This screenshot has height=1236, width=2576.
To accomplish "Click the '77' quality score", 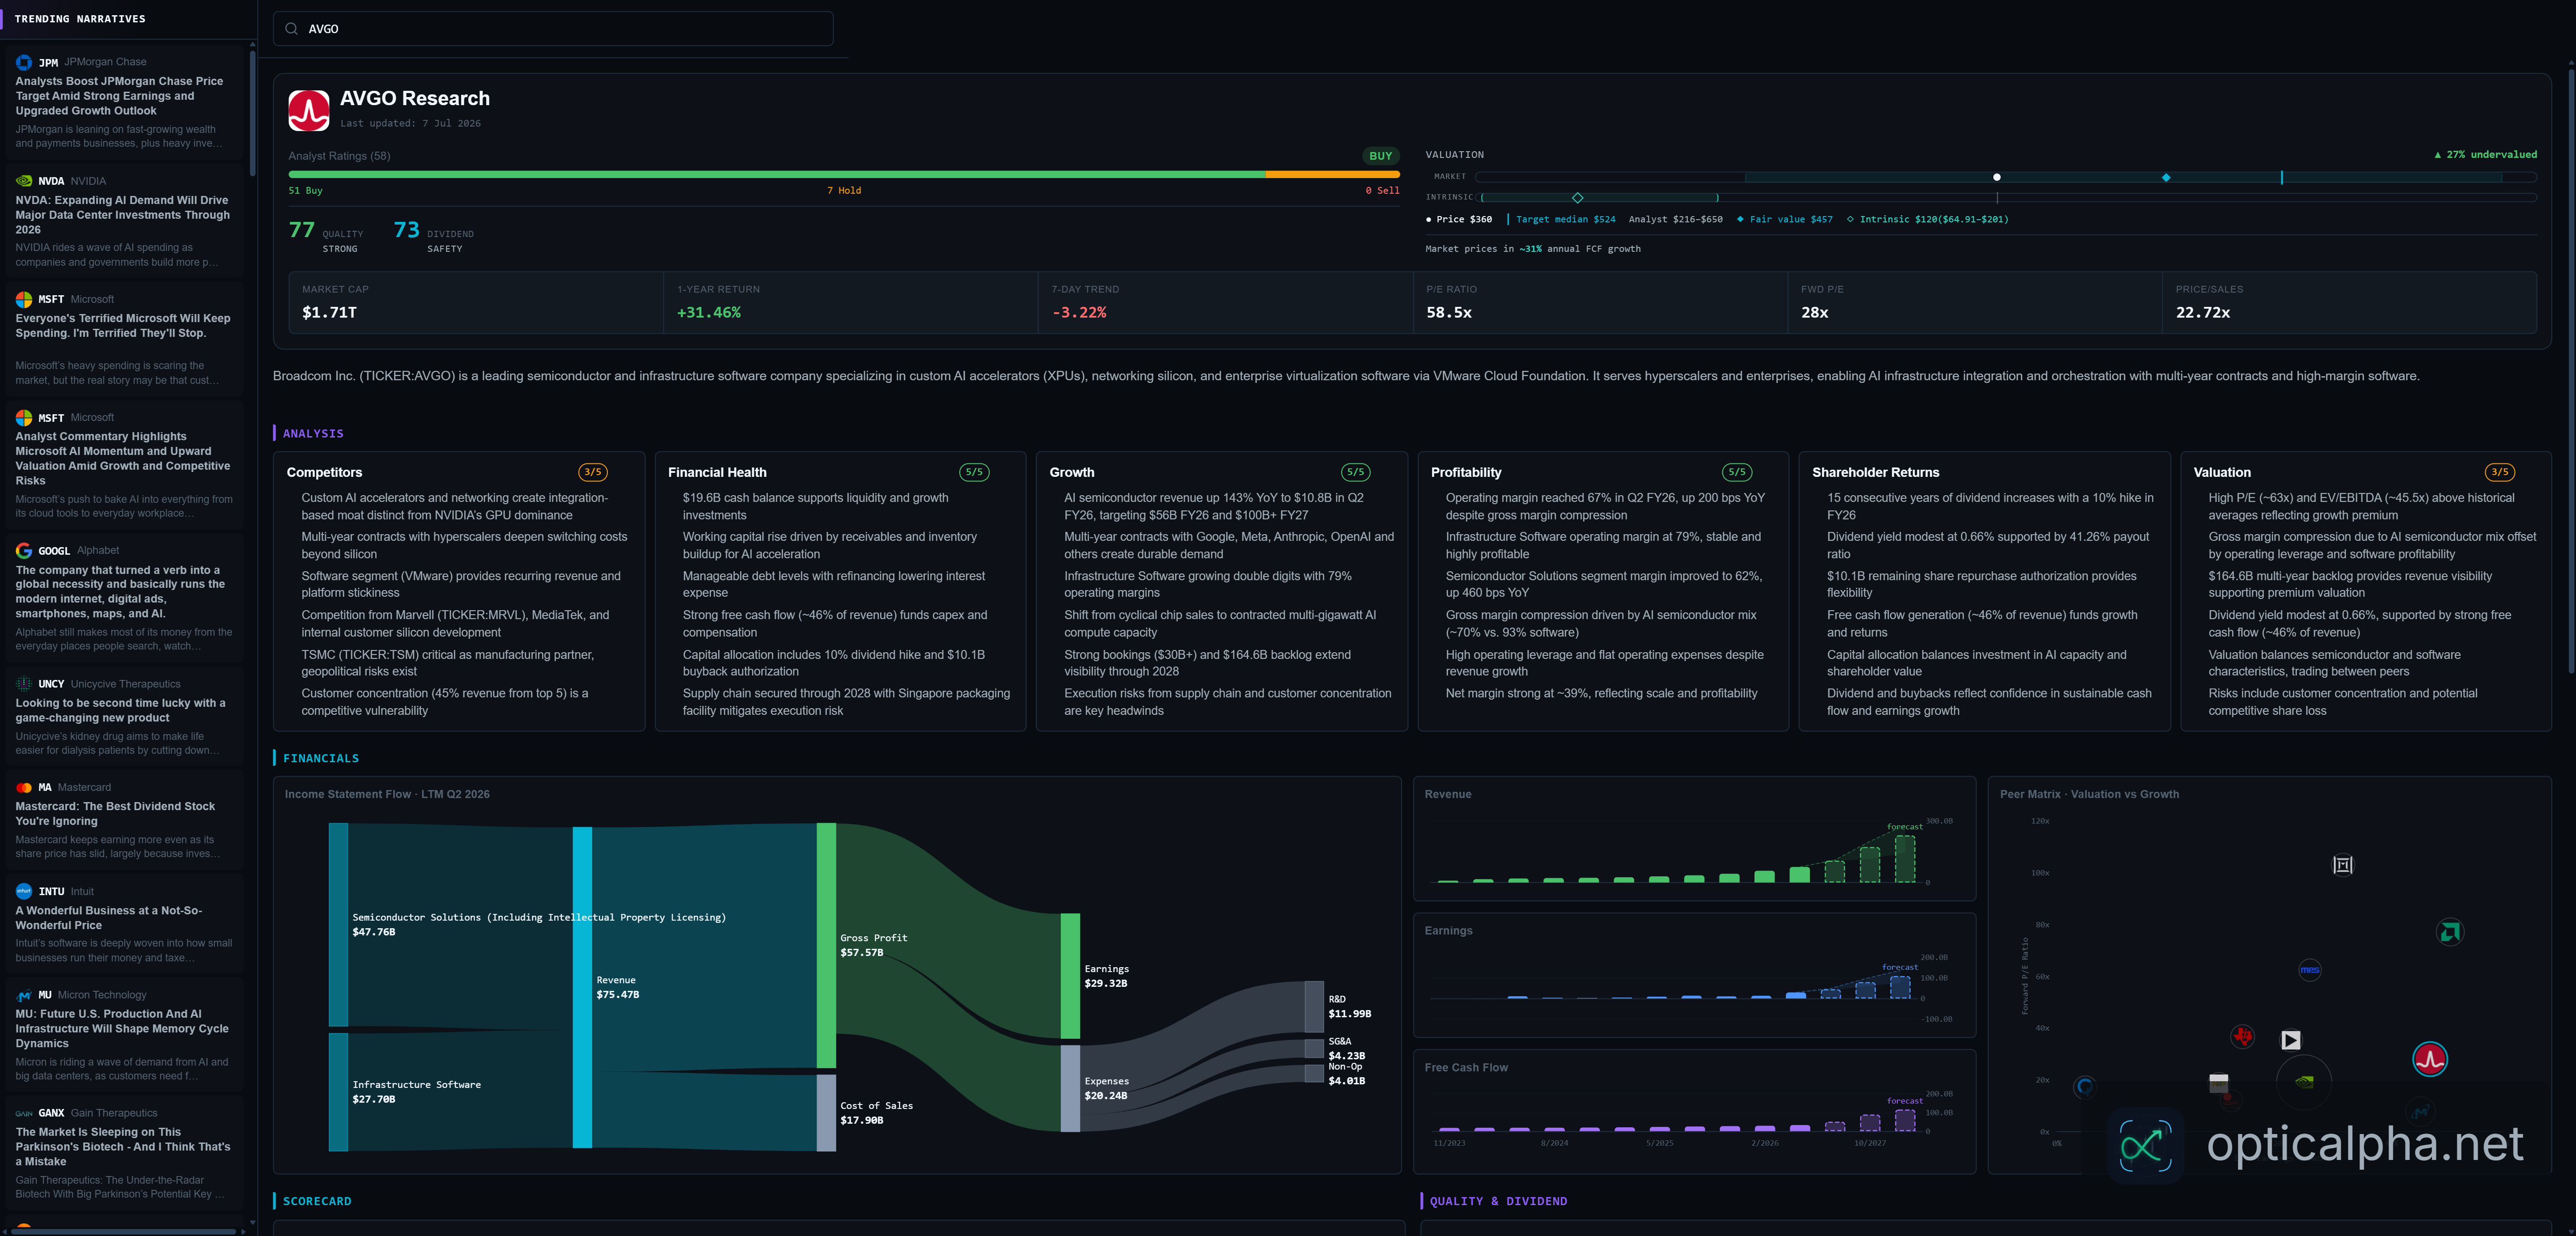I will 302,230.
